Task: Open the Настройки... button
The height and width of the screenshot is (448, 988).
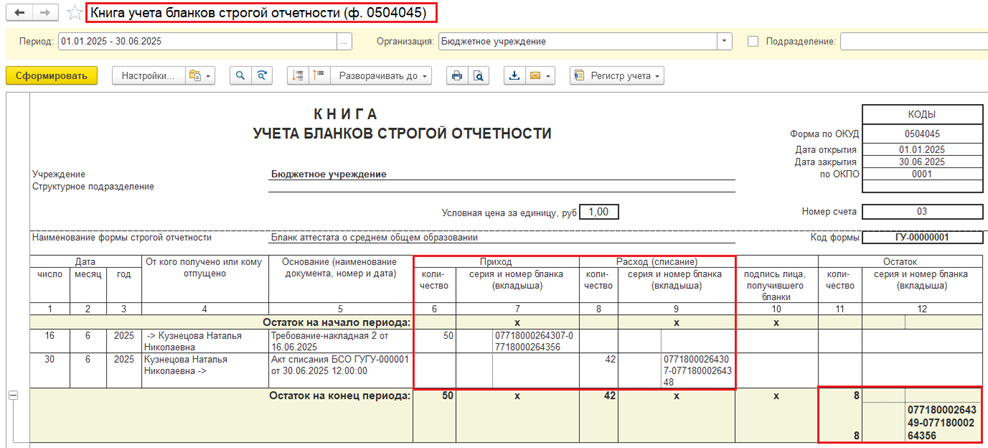Action: pos(147,76)
